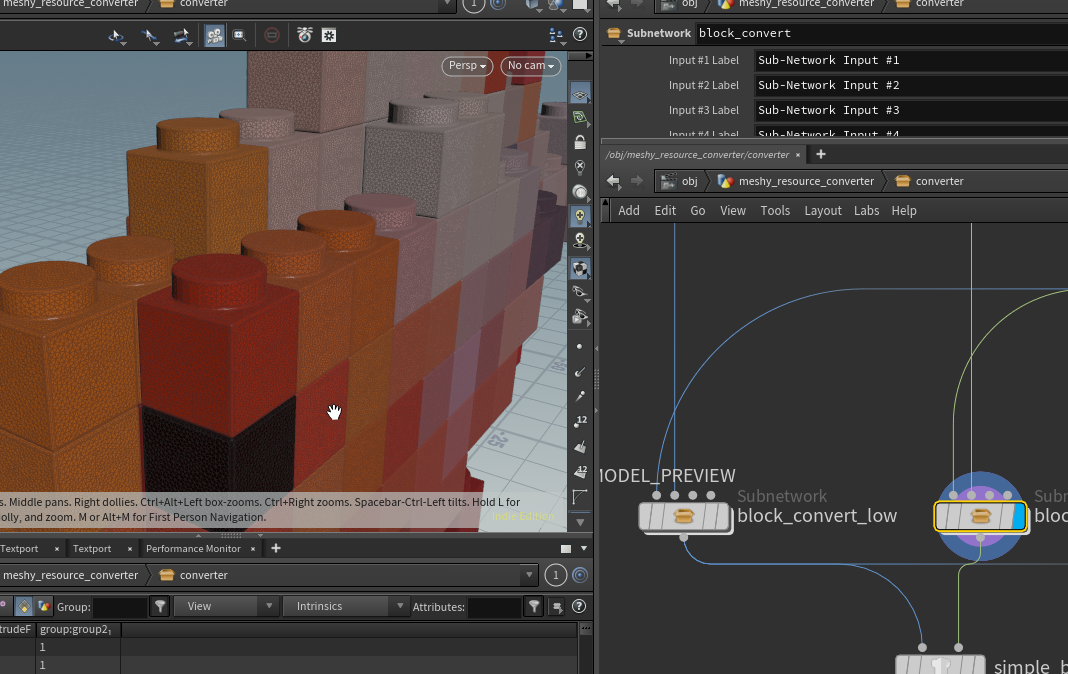Click the zoom-to-region magnifier icon
The image size is (1068, 674).
tap(240, 35)
